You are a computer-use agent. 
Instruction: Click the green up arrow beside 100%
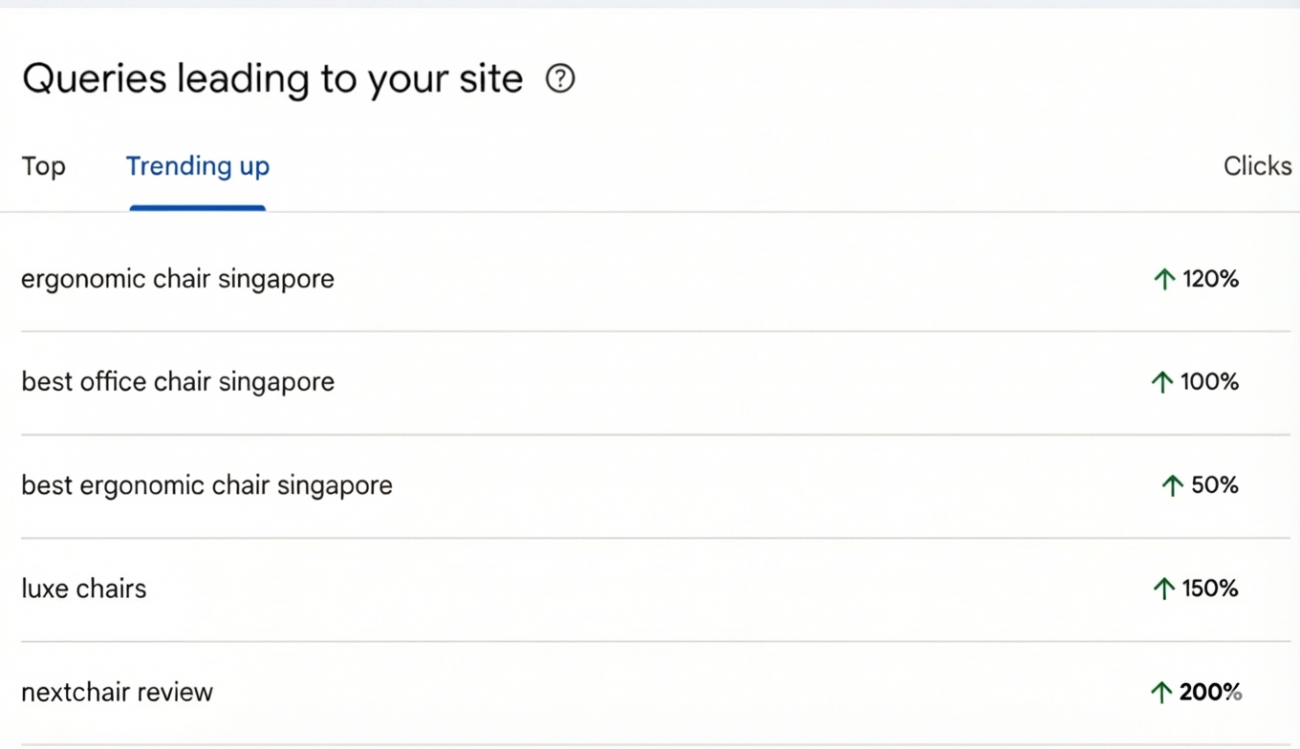coord(1161,383)
